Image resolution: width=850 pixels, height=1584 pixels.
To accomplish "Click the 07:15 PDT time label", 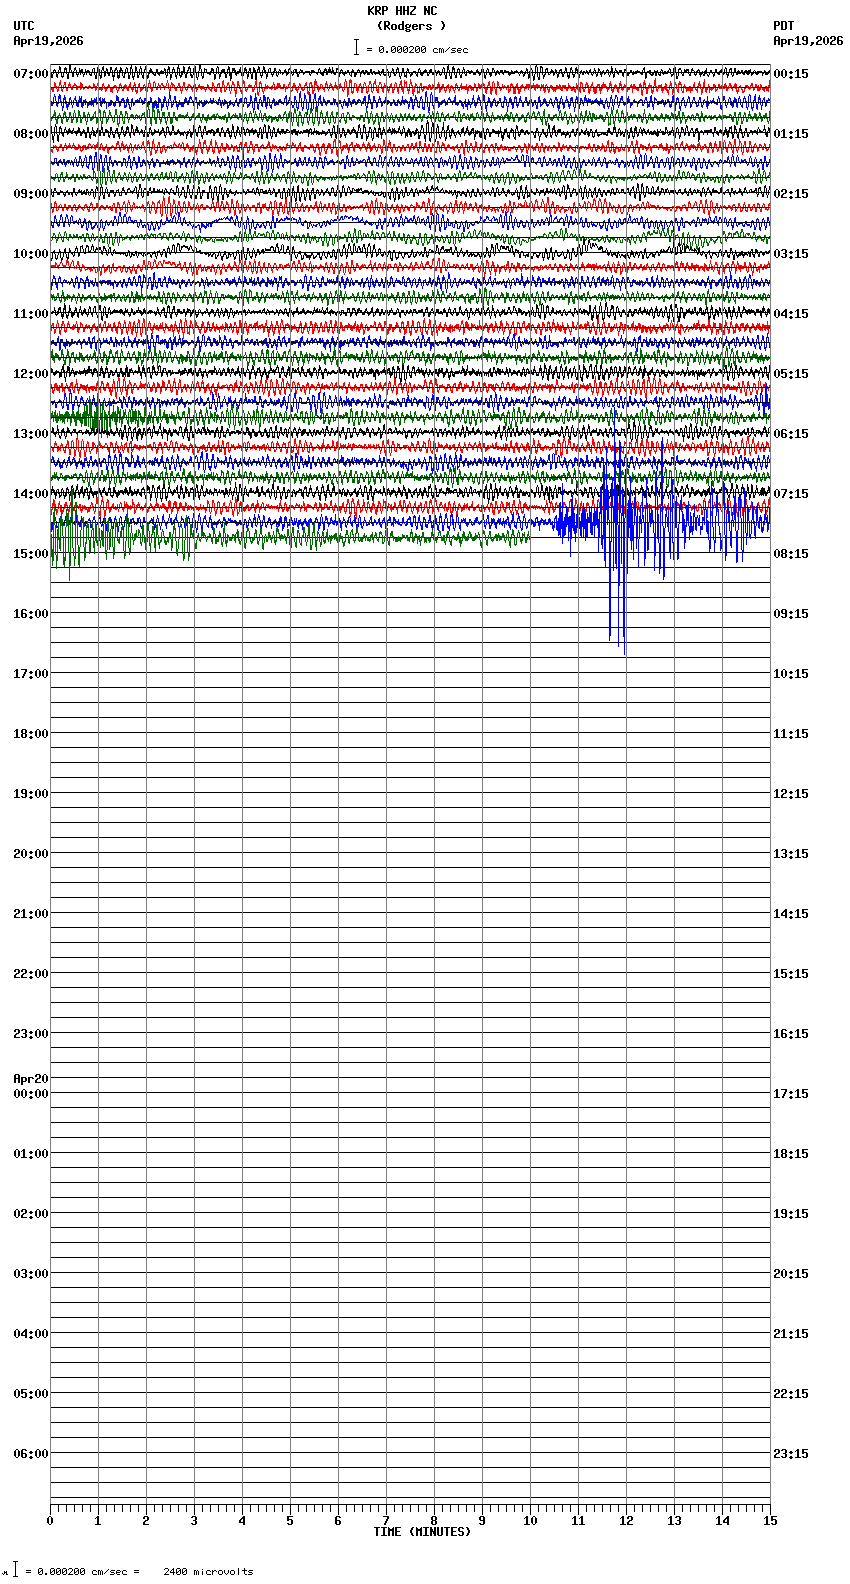I will click(x=791, y=494).
